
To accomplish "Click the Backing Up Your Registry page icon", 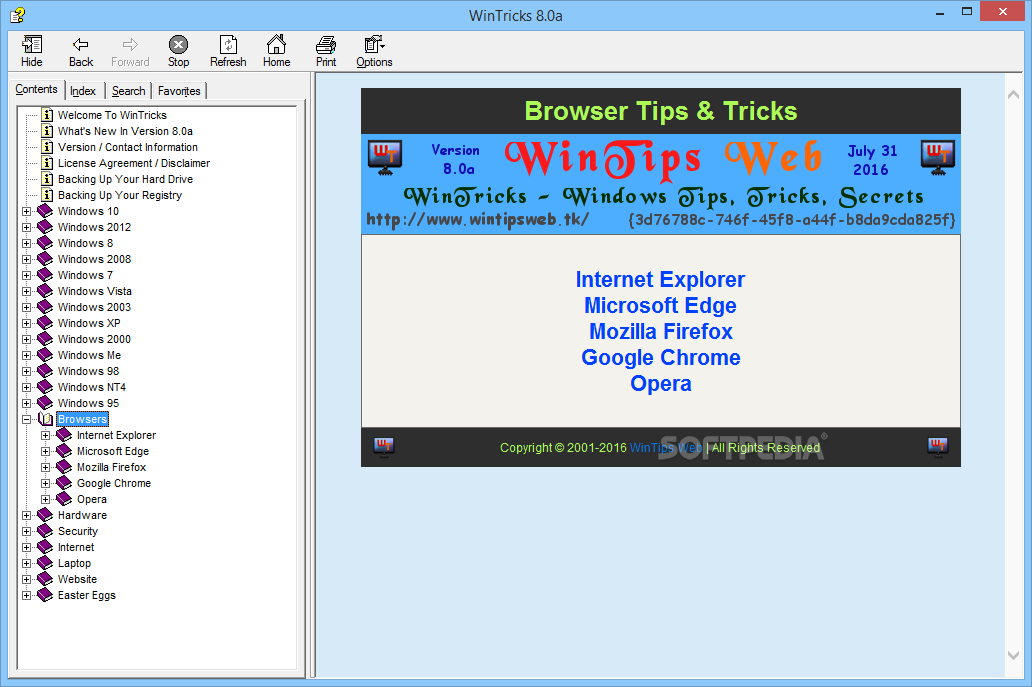I will tap(47, 195).
